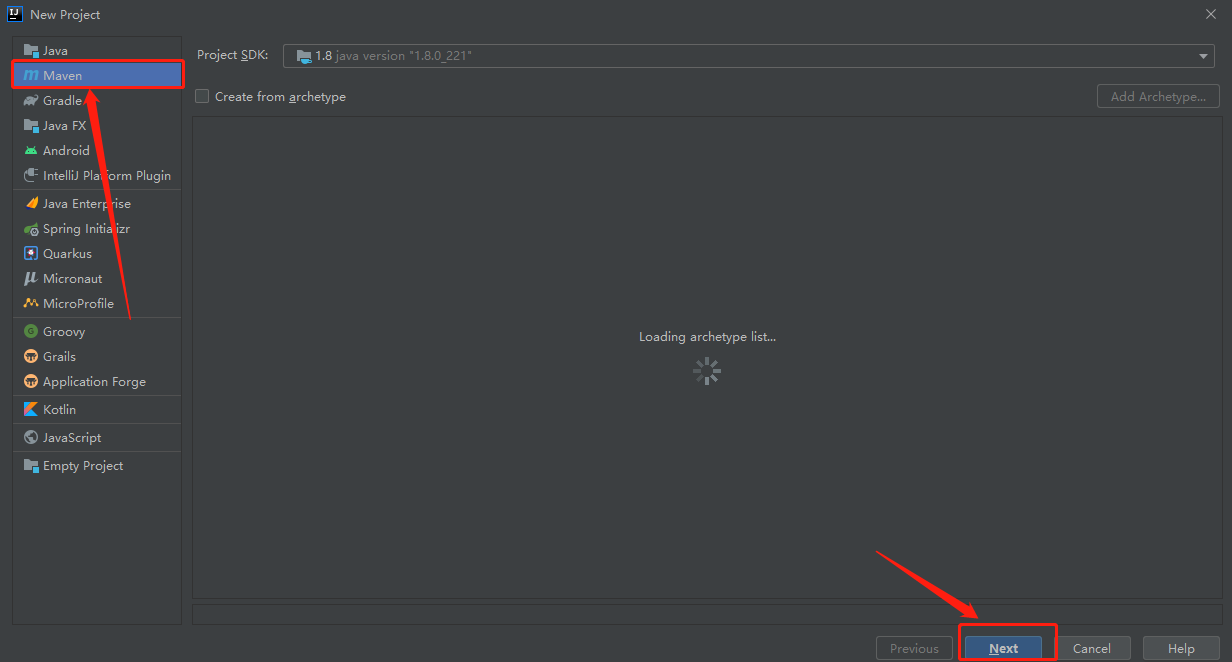Click the Groovy green circle icon

(x=31, y=331)
